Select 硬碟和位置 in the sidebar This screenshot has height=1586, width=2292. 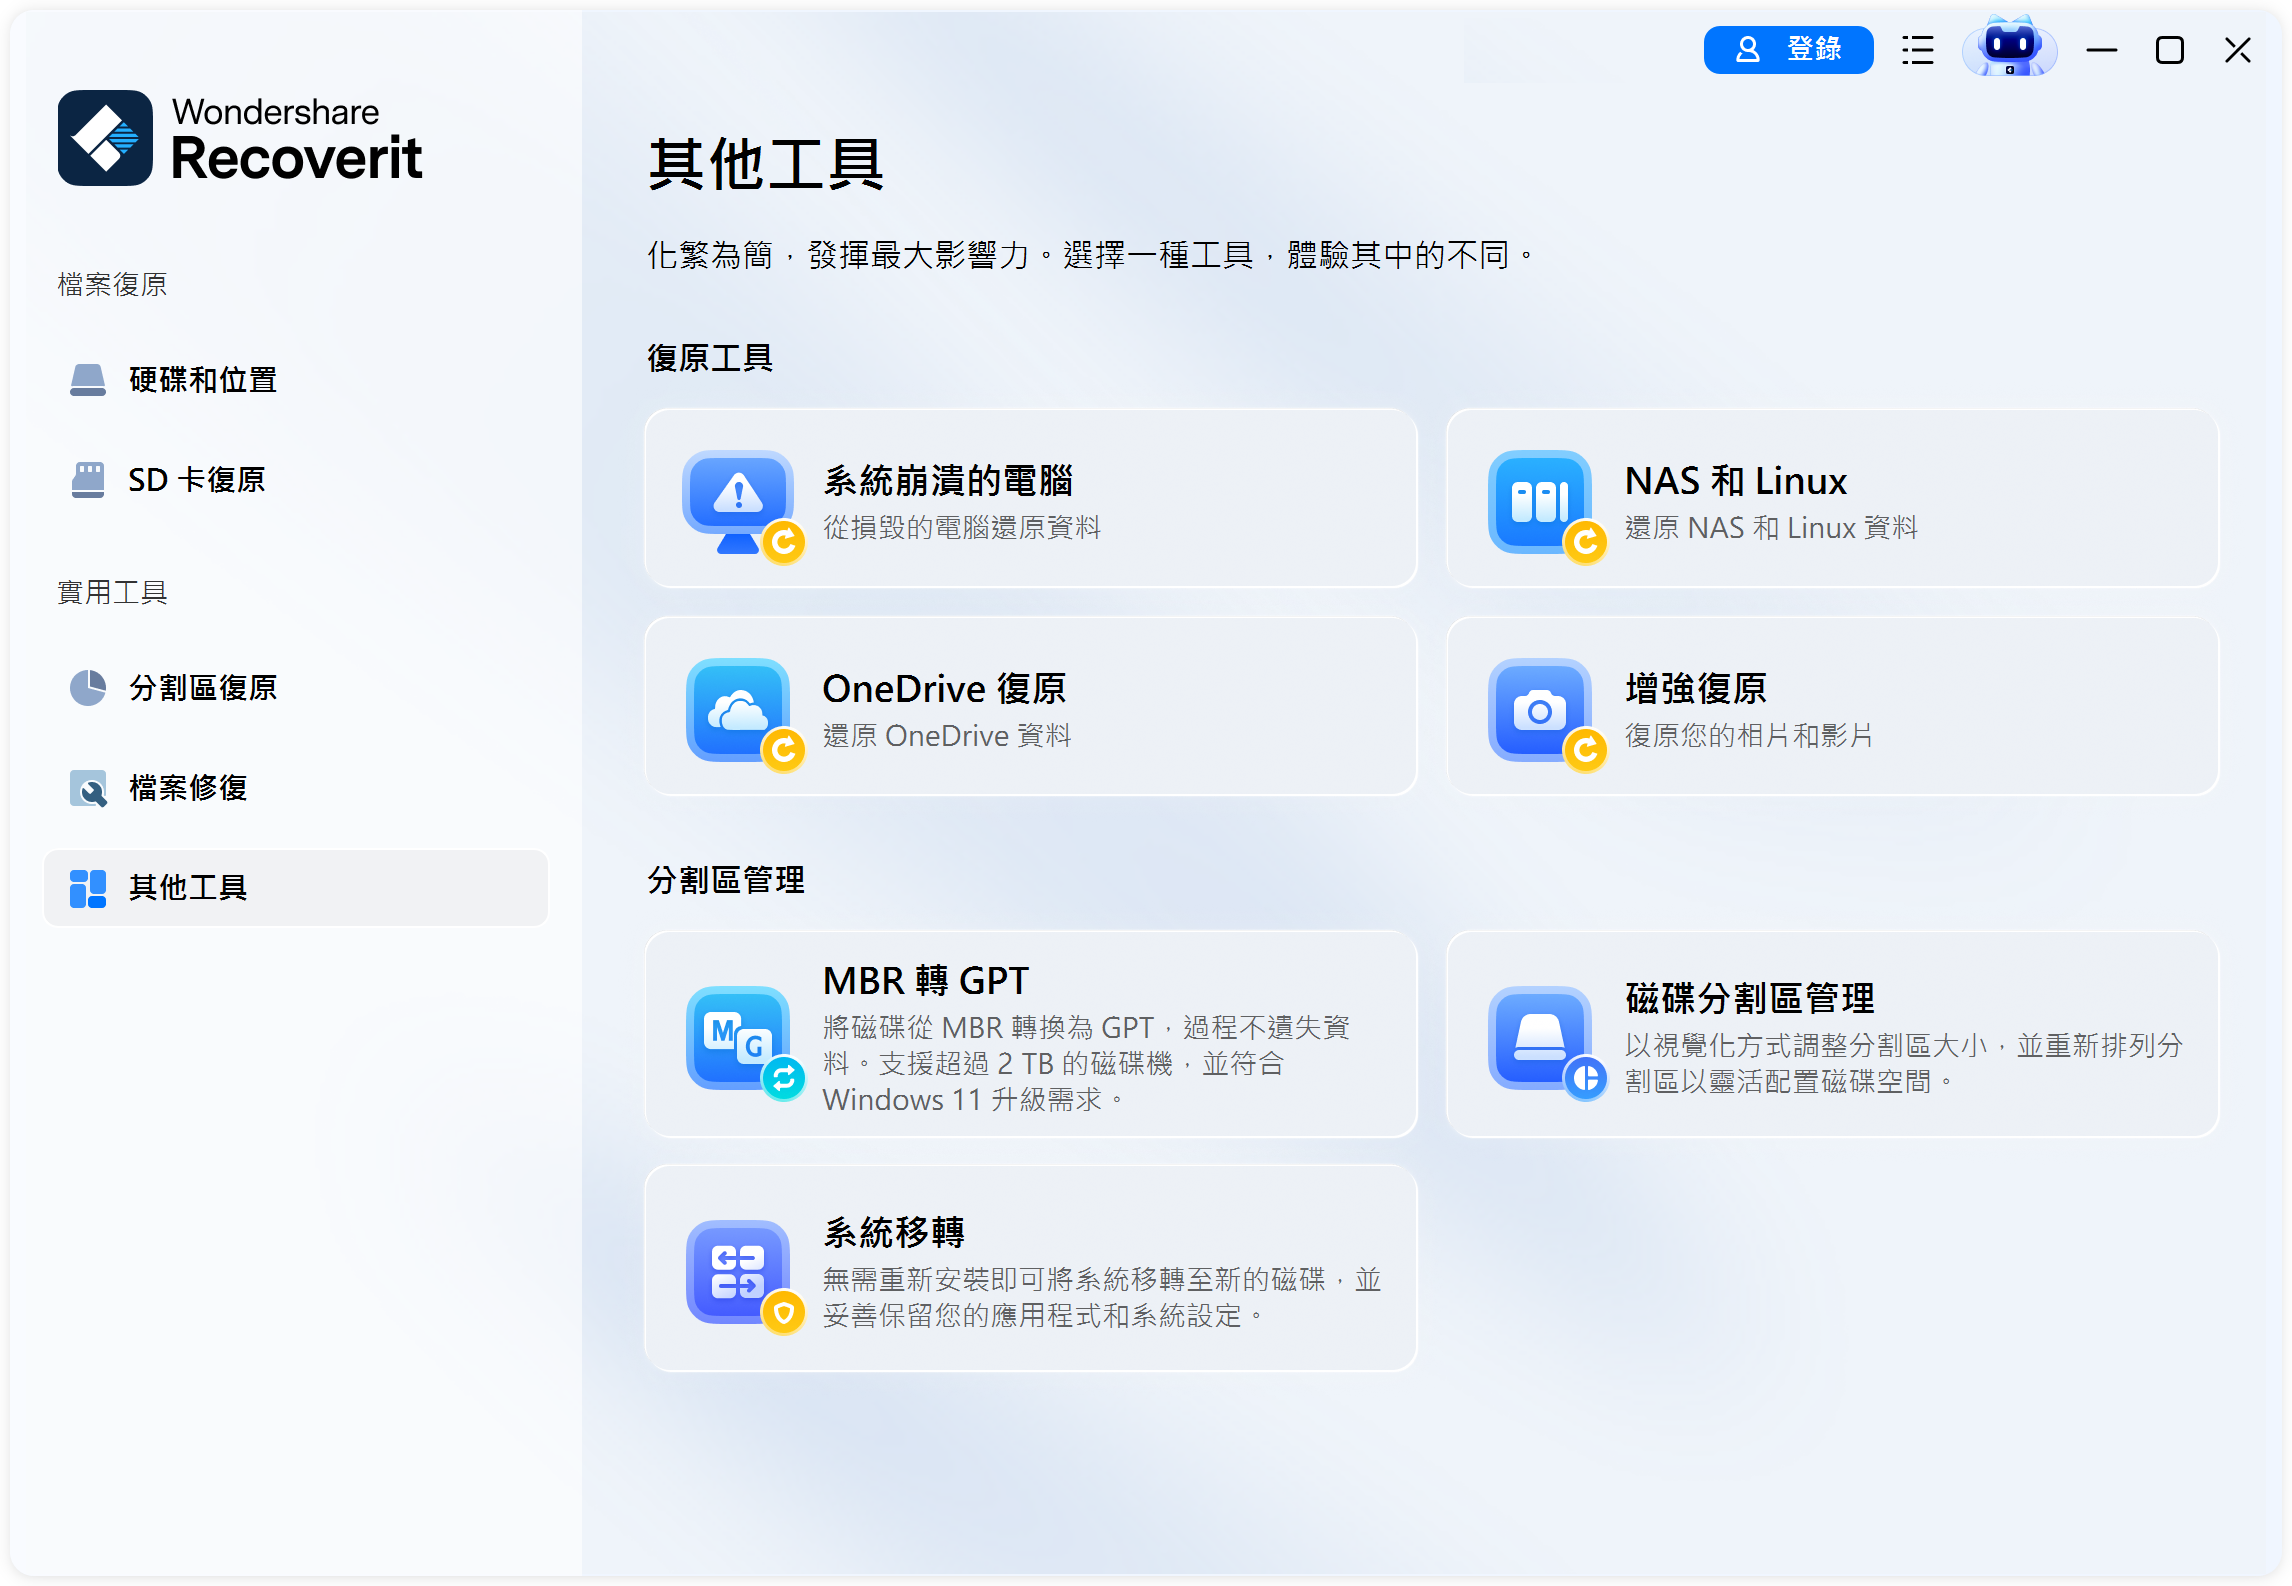296,380
